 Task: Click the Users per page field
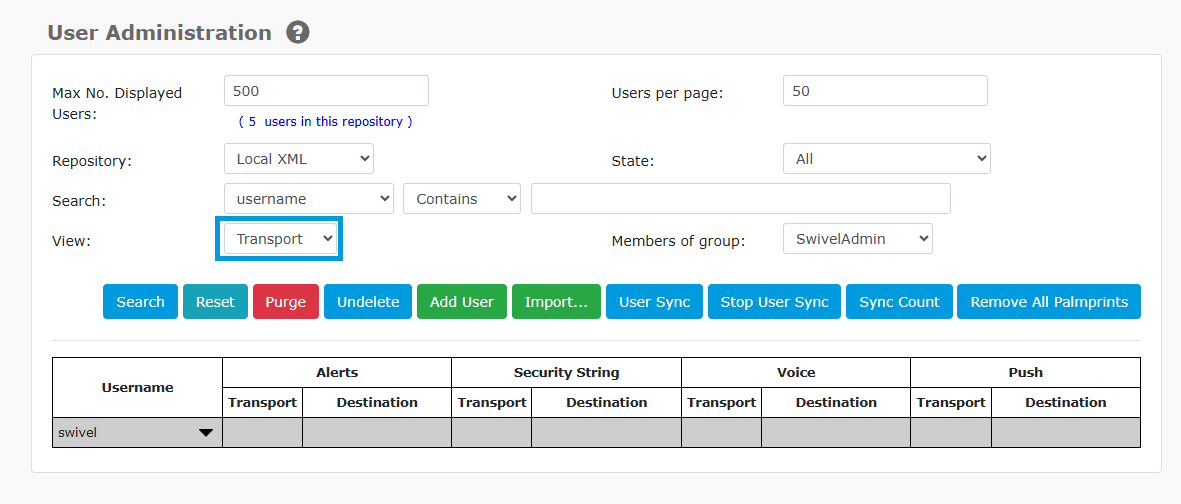pyautogui.click(x=885, y=90)
